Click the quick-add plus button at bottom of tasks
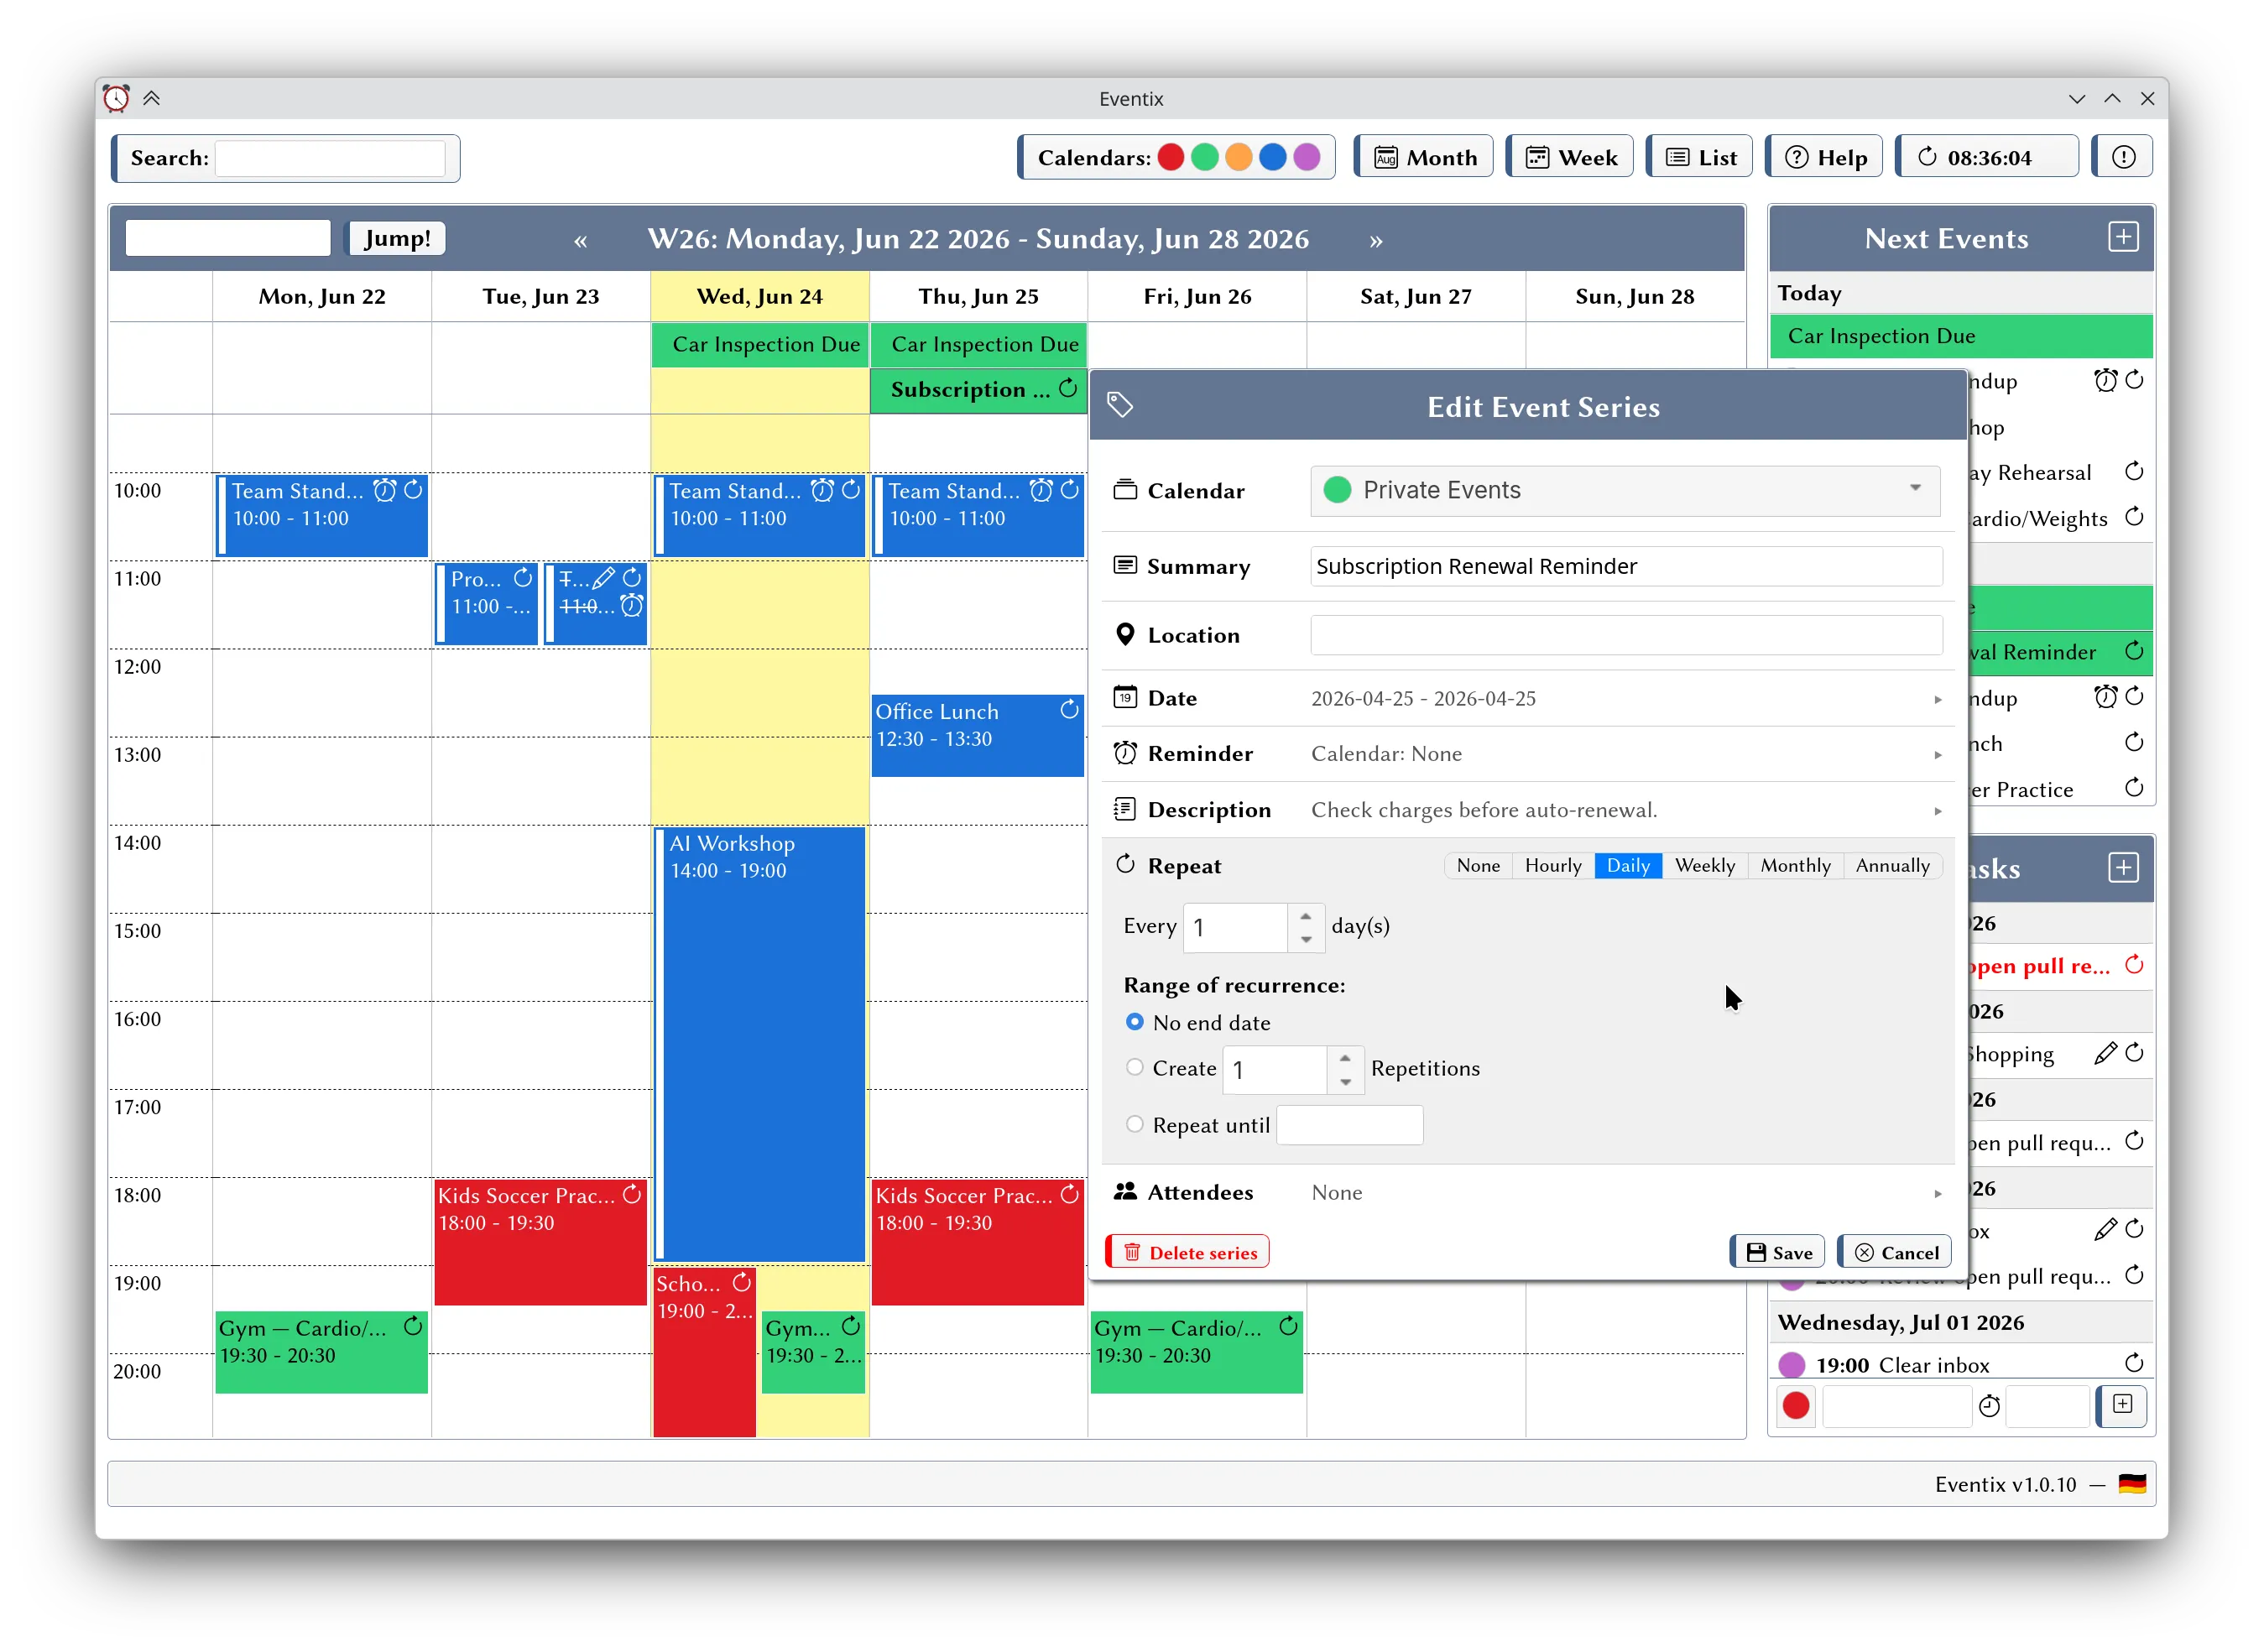This screenshot has width=2264, height=1652. pos(2122,1405)
